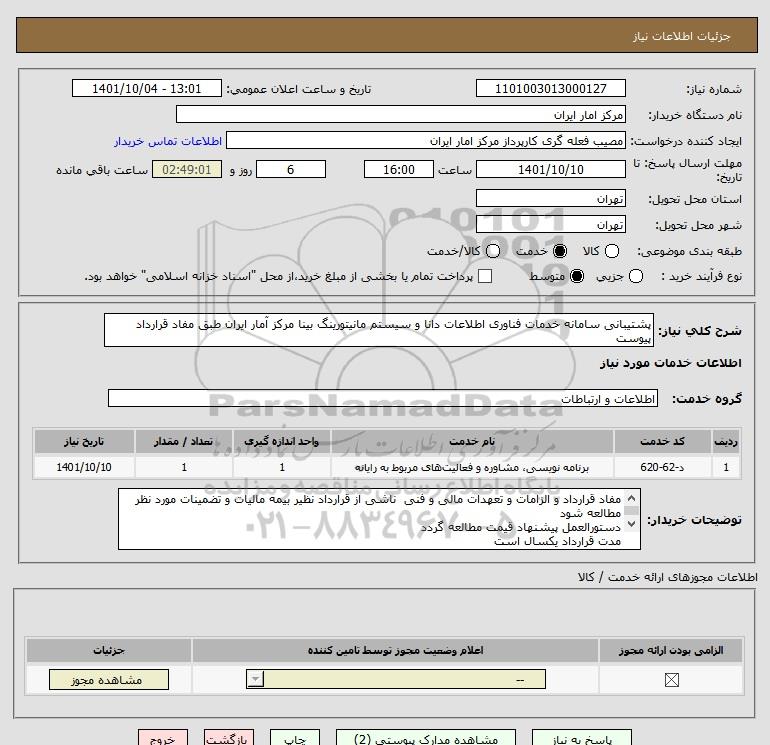Image resolution: width=770 pixels, height=745 pixels.
Task: Click the اعلام وضعیت مجوز header
Action: (395, 650)
